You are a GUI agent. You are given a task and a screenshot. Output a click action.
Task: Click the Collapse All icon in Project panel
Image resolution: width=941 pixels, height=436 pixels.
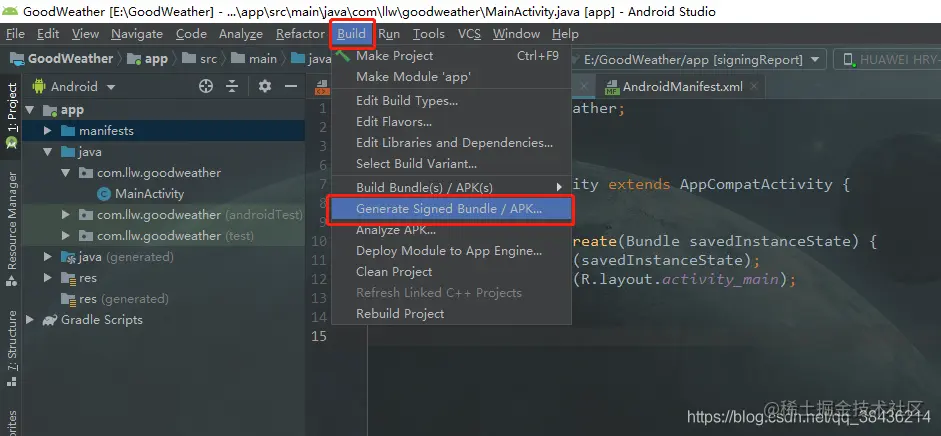click(x=232, y=86)
